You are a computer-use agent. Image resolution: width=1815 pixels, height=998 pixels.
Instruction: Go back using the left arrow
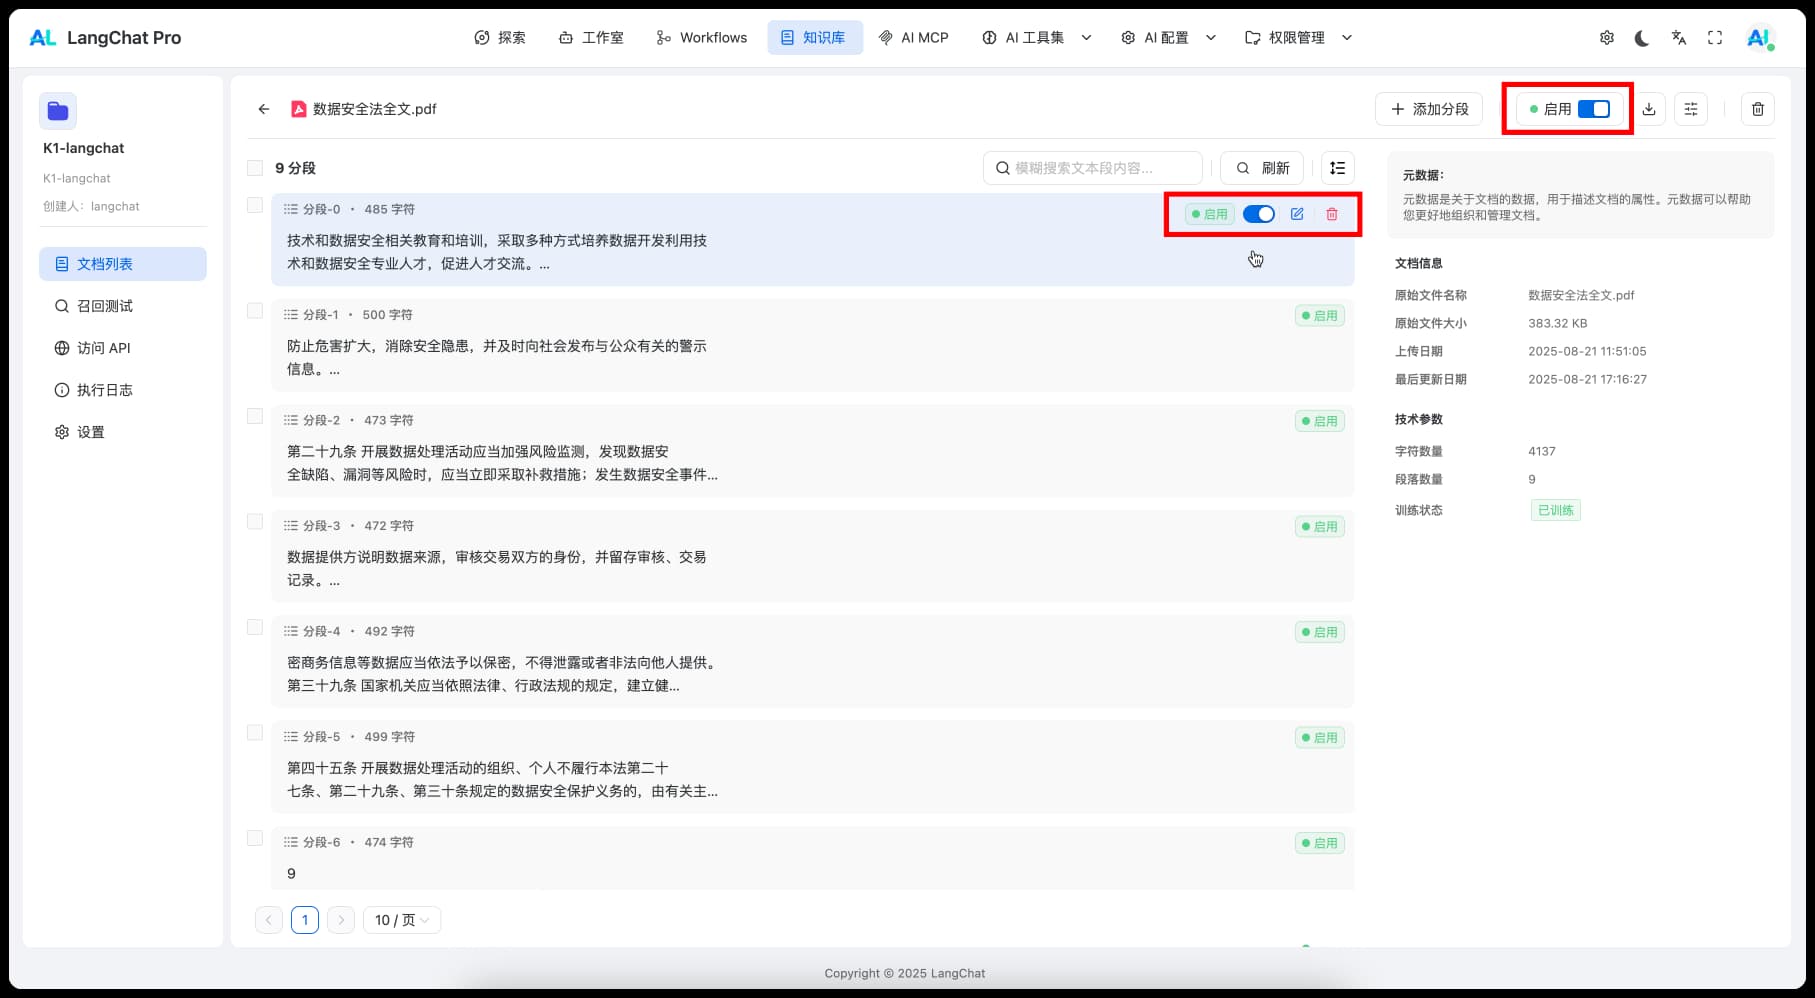264,109
